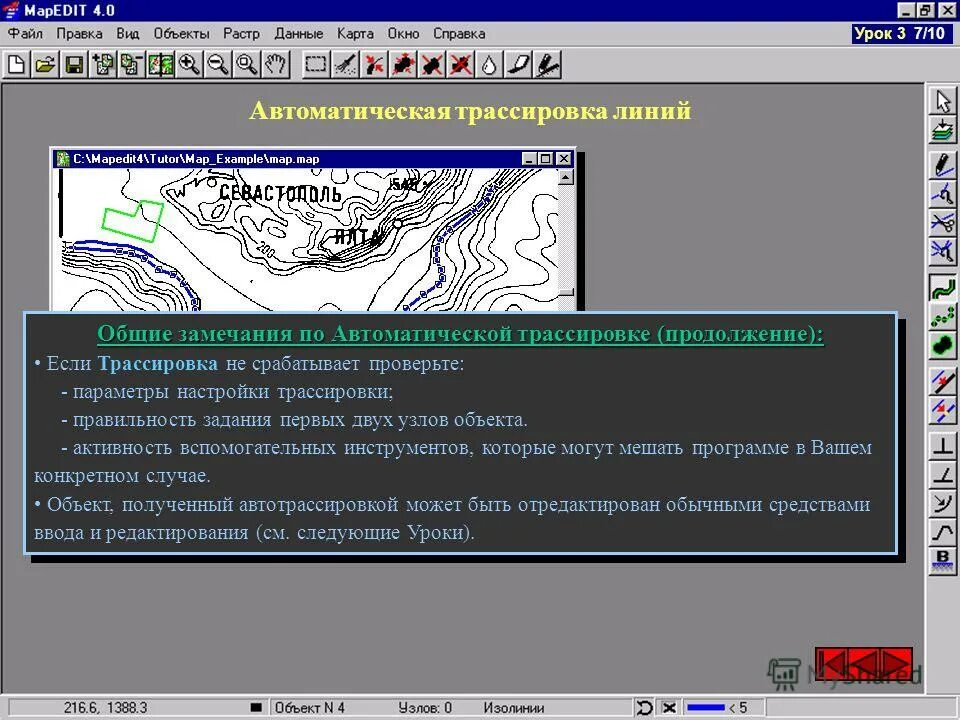Toggle the green polygon fill tool
The height and width of the screenshot is (720, 960).
943,342
